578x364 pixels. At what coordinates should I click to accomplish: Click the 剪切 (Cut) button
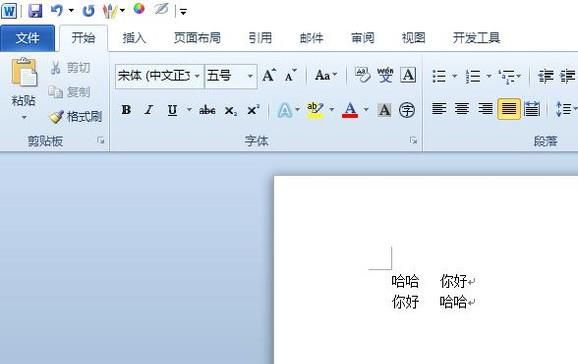70,68
